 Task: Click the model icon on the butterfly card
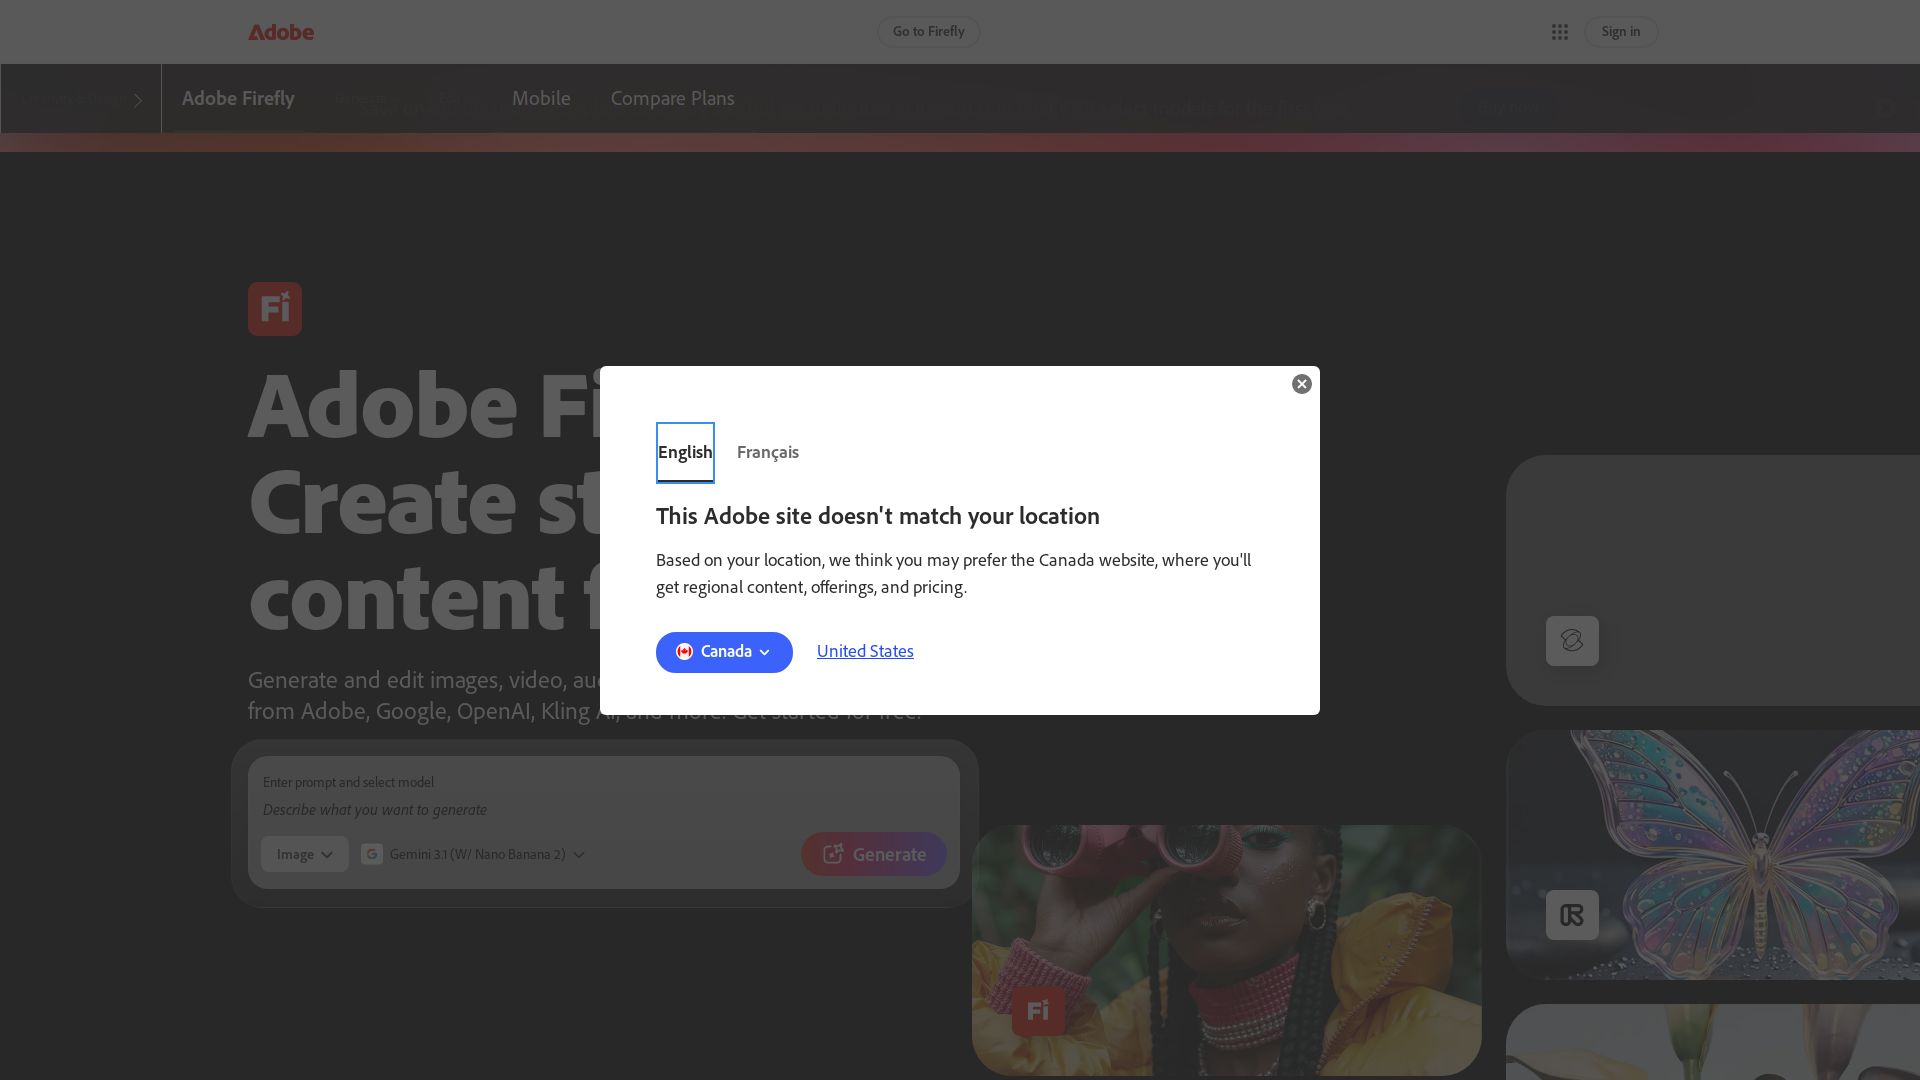[x=1572, y=915]
